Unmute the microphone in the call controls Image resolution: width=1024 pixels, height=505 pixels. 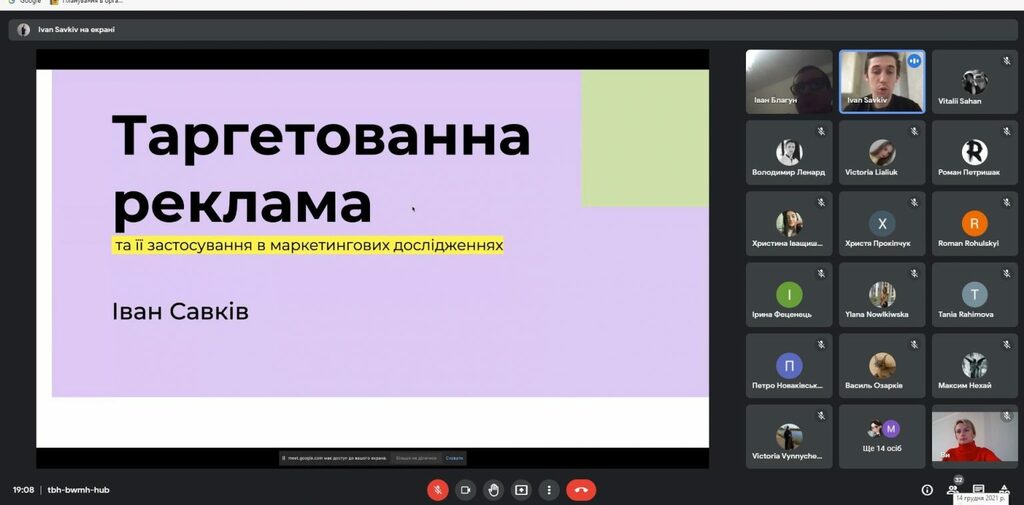tap(438, 489)
